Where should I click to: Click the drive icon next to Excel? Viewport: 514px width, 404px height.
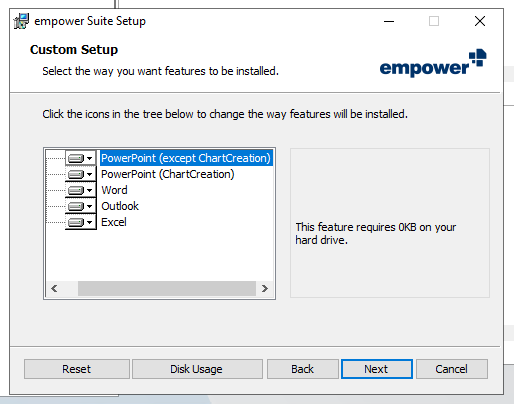pyautogui.click(x=76, y=222)
